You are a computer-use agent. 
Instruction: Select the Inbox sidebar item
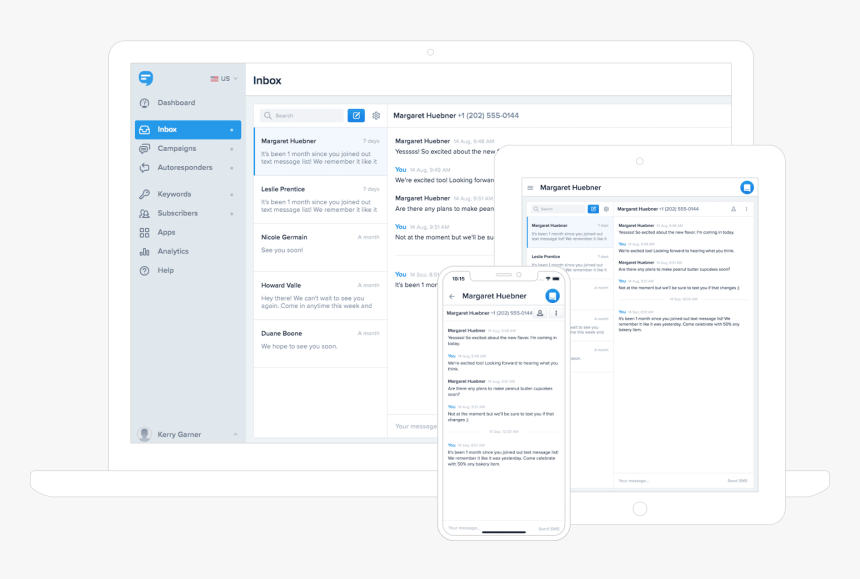pyautogui.click(x=188, y=129)
